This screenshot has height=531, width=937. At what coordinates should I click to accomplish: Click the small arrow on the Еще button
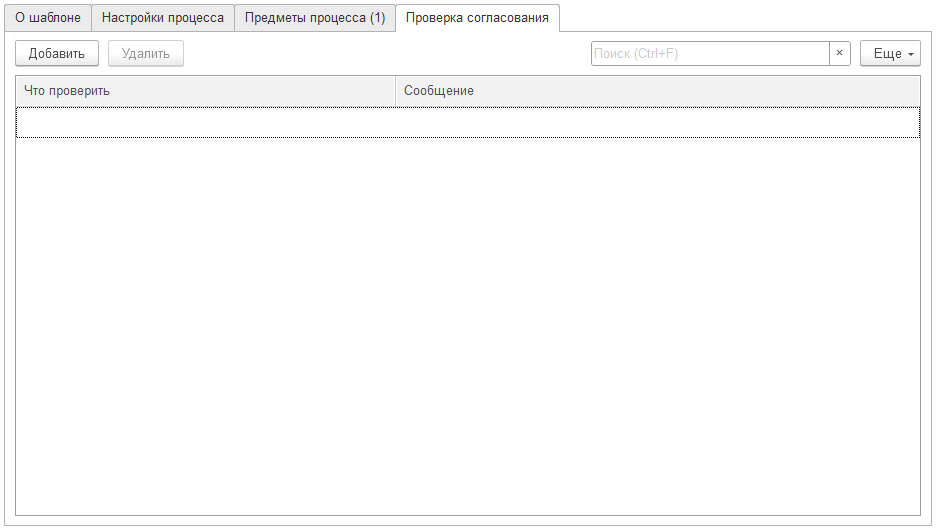pyautogui.click(x=911, y=54)
